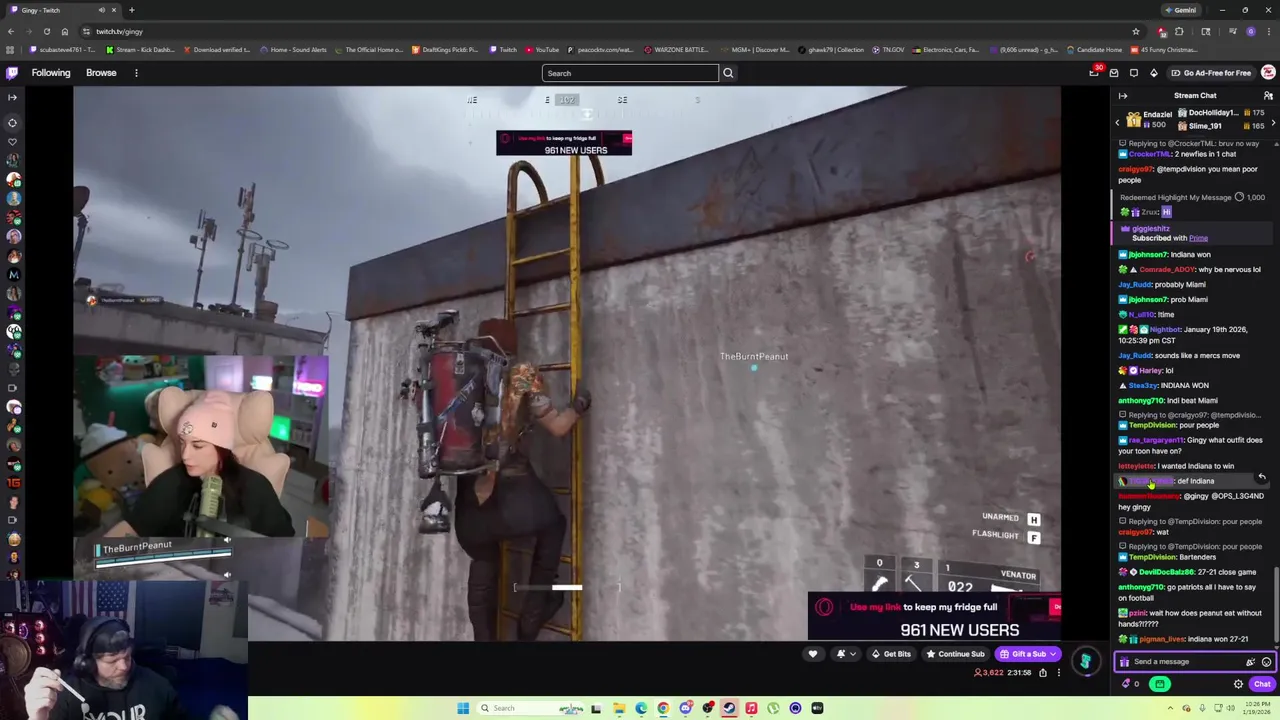The height and width of the screenshot is (720, 1280).
Task: Open the Prime Loot crown with badge
Action: [1095, 72]
